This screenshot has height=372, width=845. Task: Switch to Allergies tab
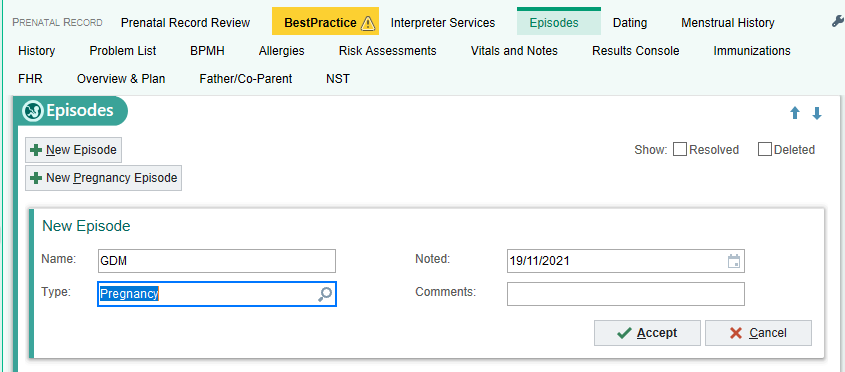pos(281,51)
